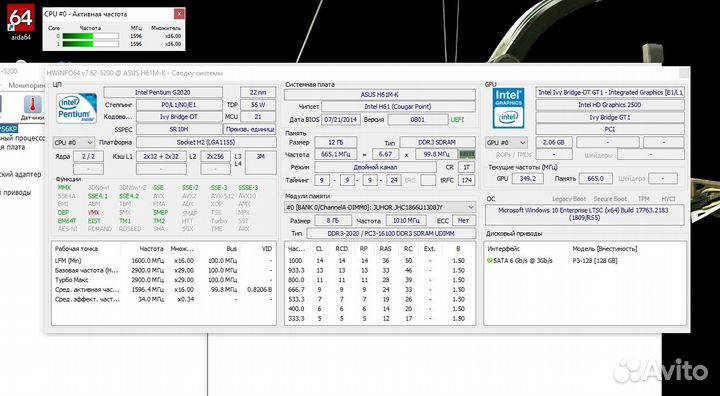Image resolution: width=720 pixels, height=396 pixels.
Task: Click the Произв. единица button
Action: (250, 130)
